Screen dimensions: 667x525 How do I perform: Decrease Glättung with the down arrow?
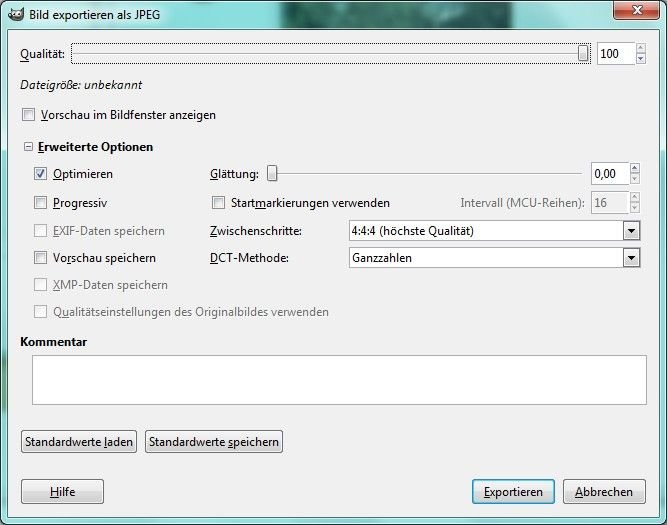(x=635, y=179)
